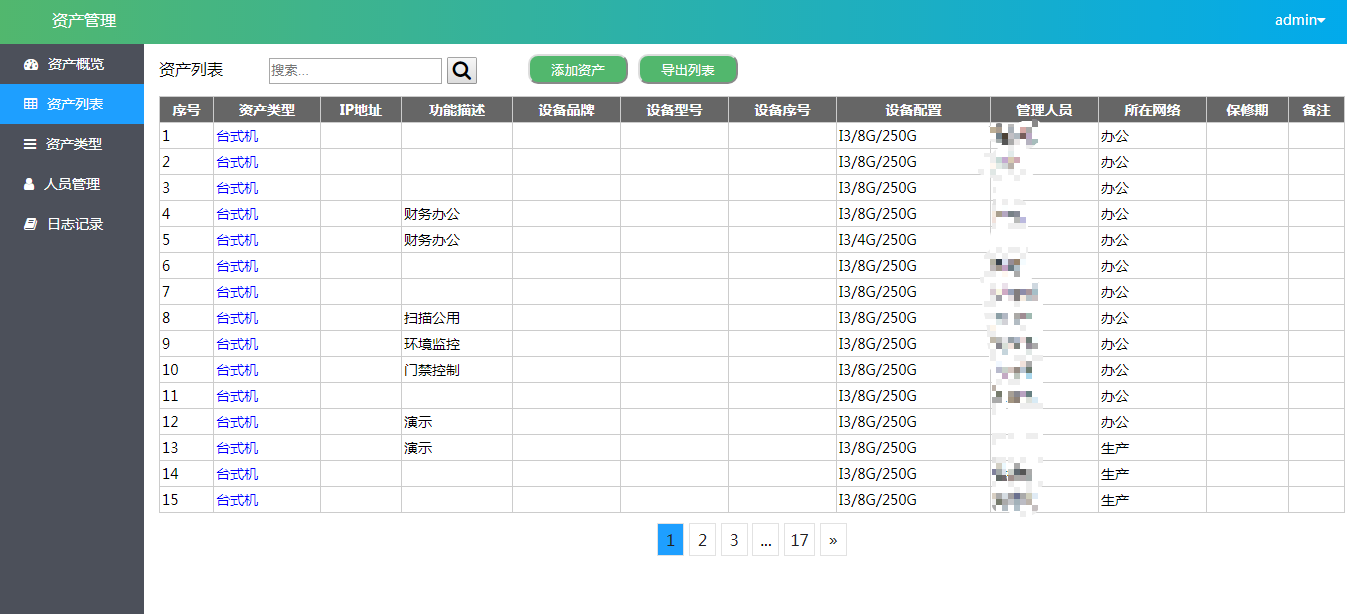Image resolution: width=1347 pixels, height=614 pixels.
Task: Open 台式机 link in row 6
Action: coord(237,266)
